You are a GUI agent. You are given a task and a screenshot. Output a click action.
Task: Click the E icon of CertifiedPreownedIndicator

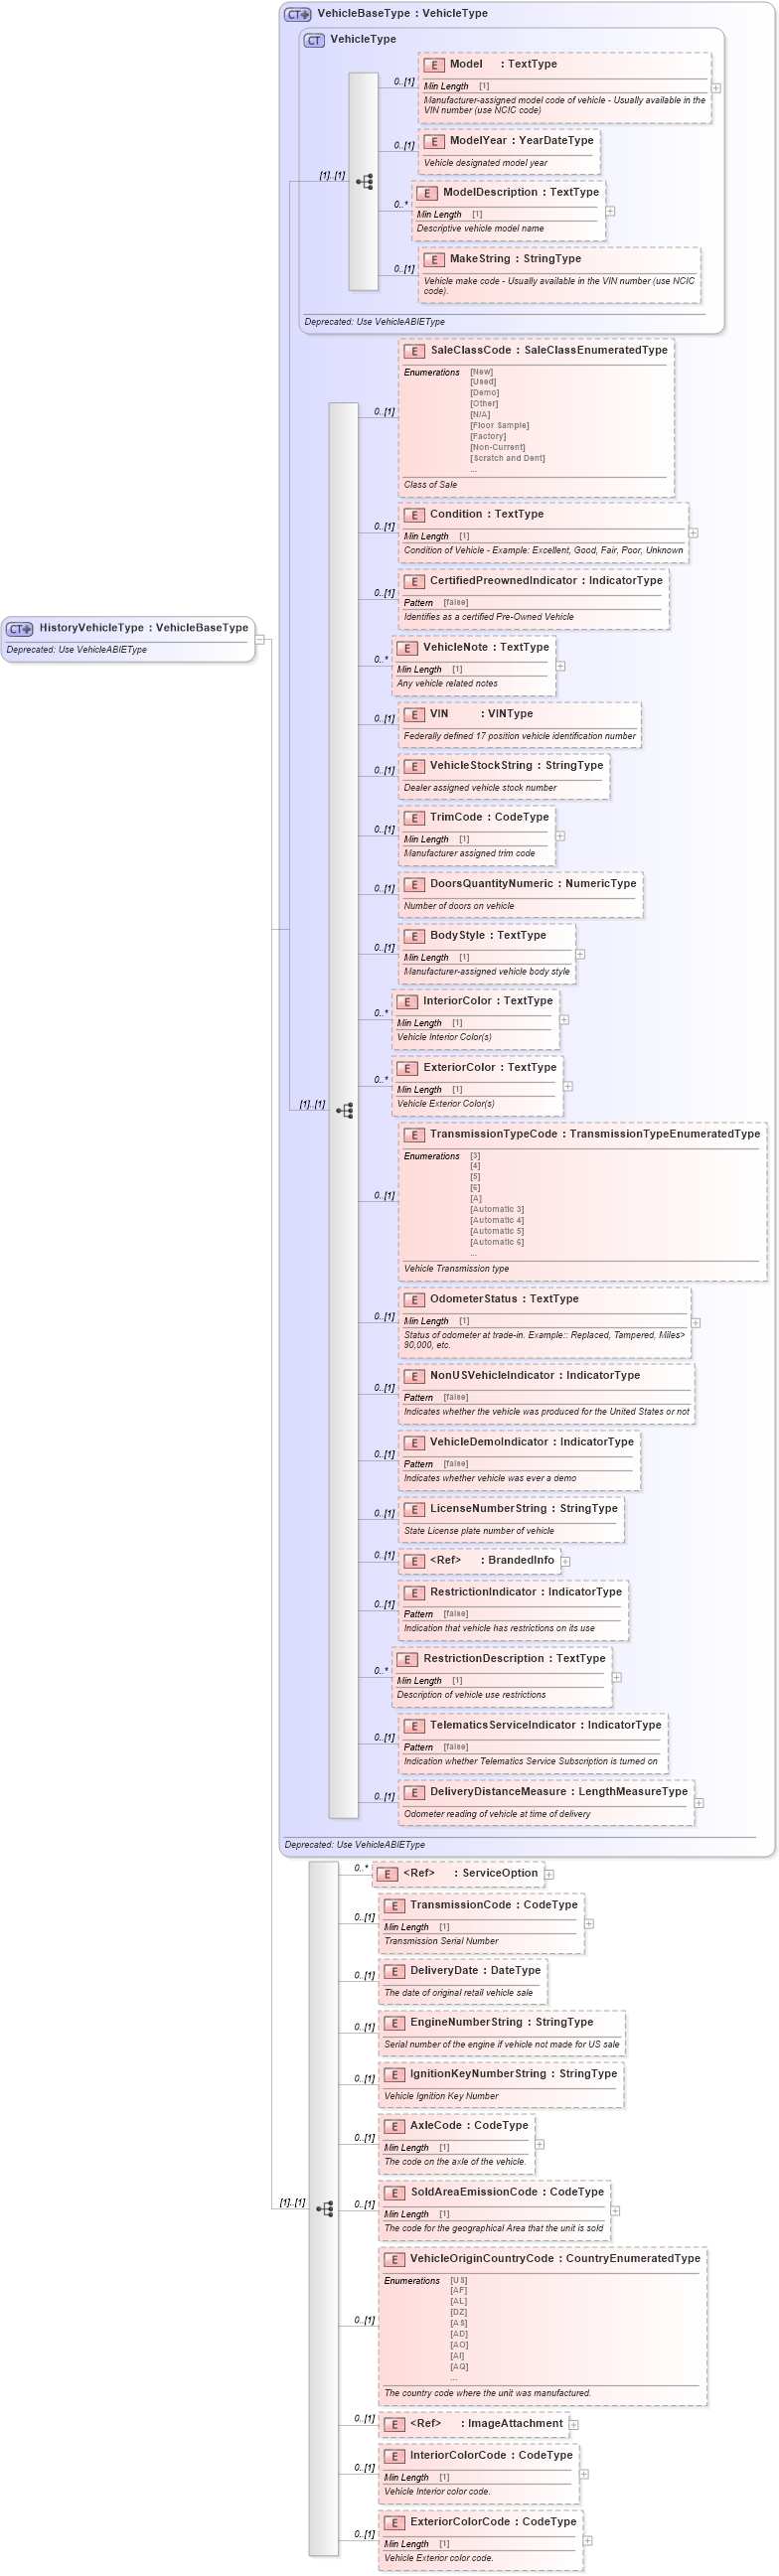click(414, 581)
